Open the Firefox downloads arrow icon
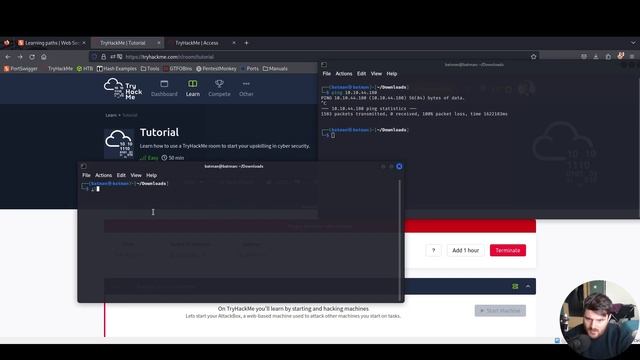 point(596,57)
